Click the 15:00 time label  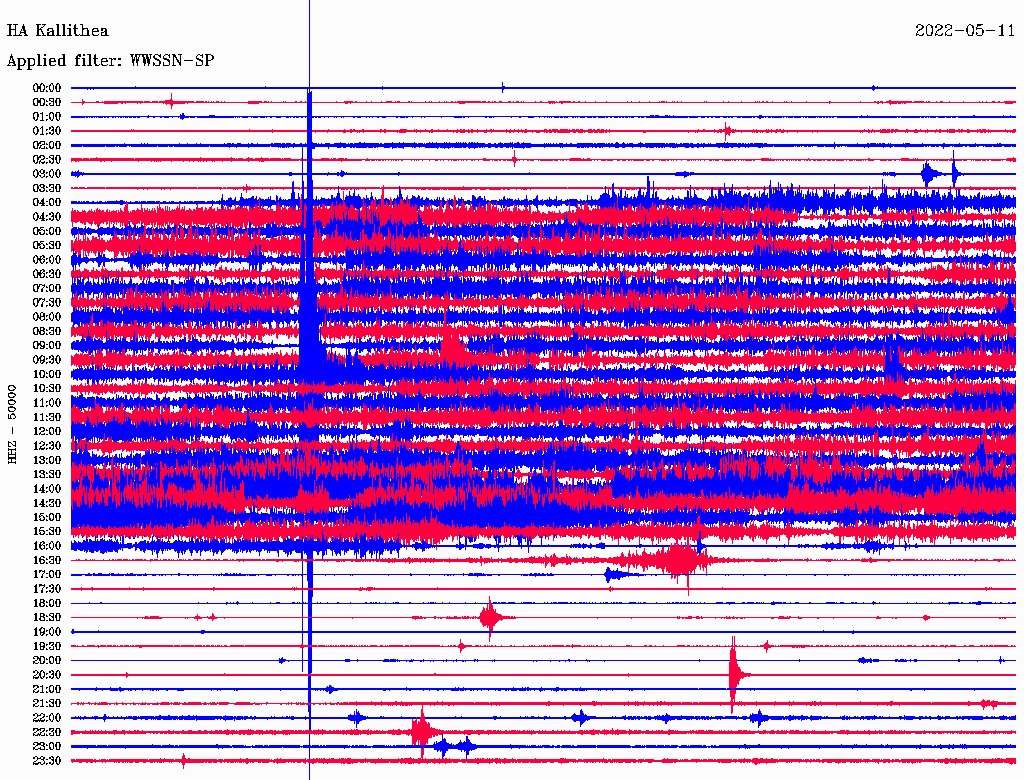pyautogui.click(x=47, y=517)
